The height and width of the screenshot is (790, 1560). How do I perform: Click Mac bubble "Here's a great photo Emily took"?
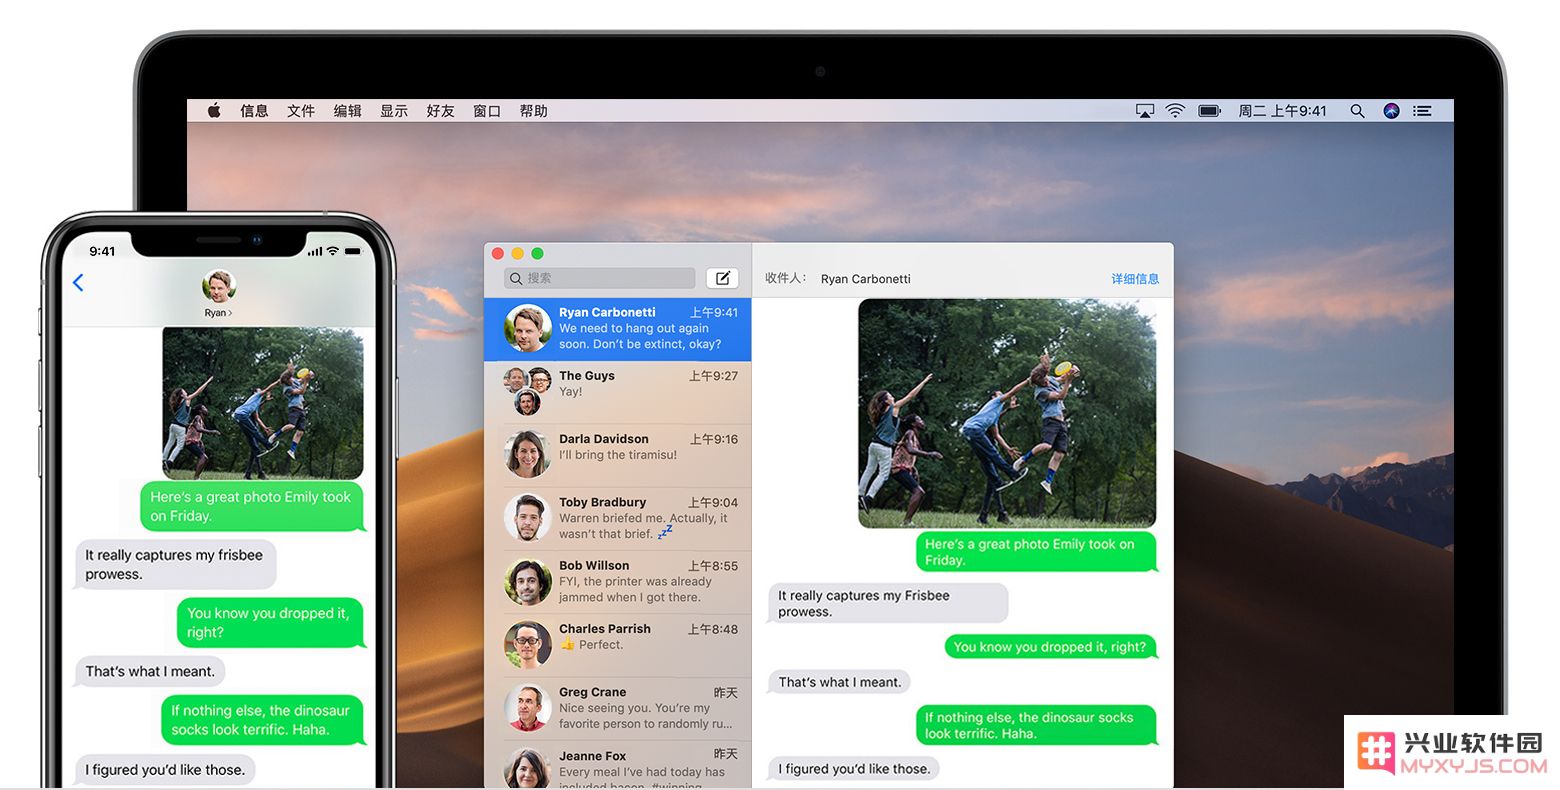pyautogui.click(x=1036, y=552)
